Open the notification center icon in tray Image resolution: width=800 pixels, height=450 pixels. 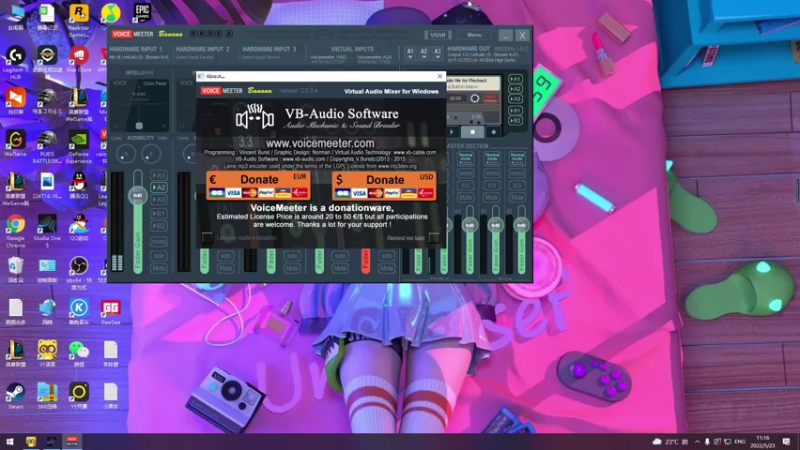pyautogui.click(x=786, y=441)
